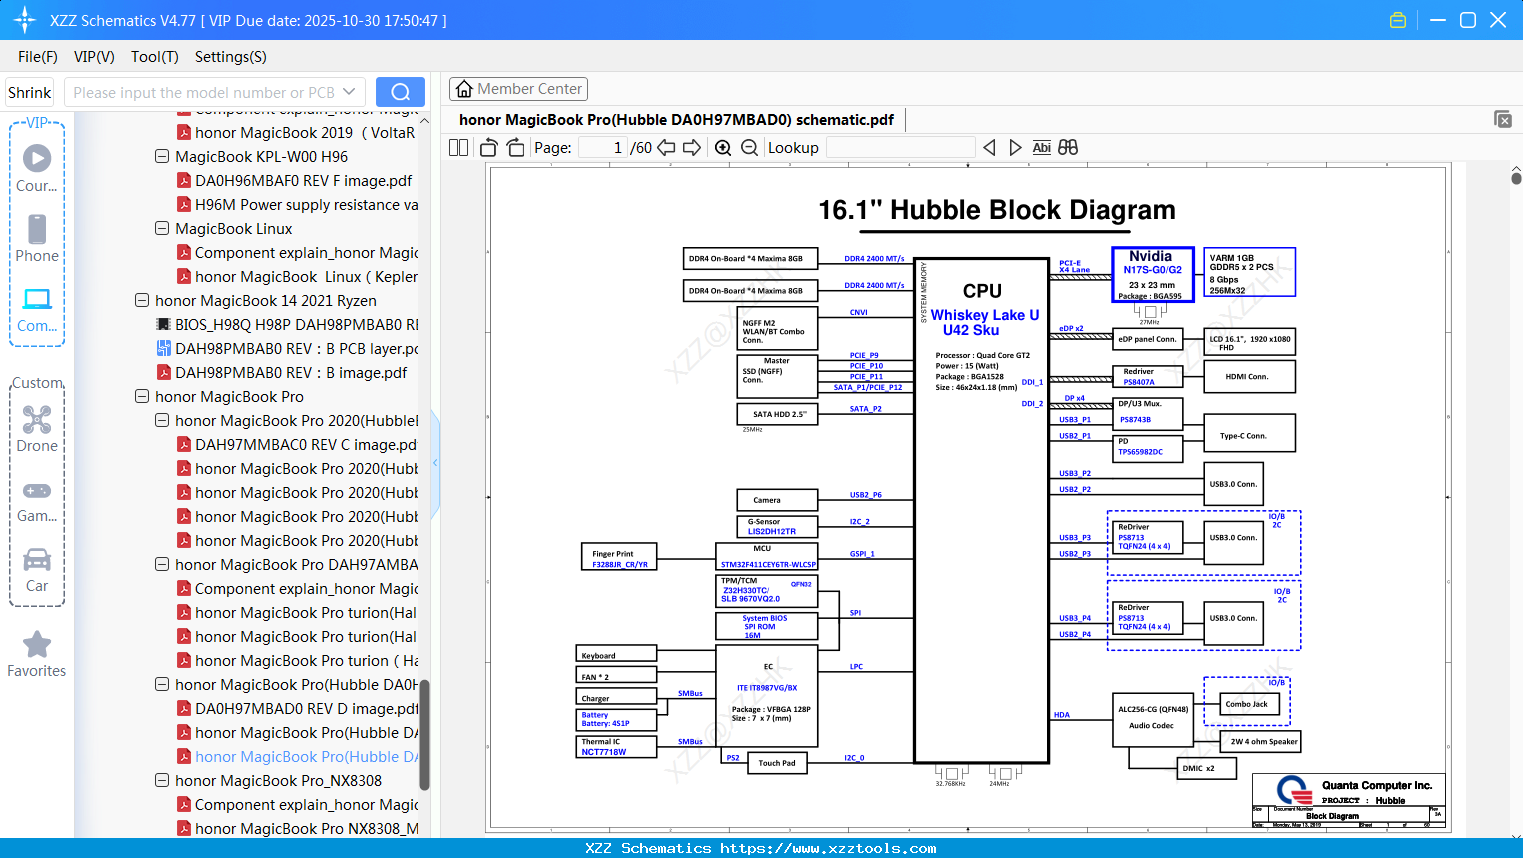Image resolution: width=1523 pixels, height=858 pixels.
Task: Zoom out of the schematic
Action: coord(749,148)
